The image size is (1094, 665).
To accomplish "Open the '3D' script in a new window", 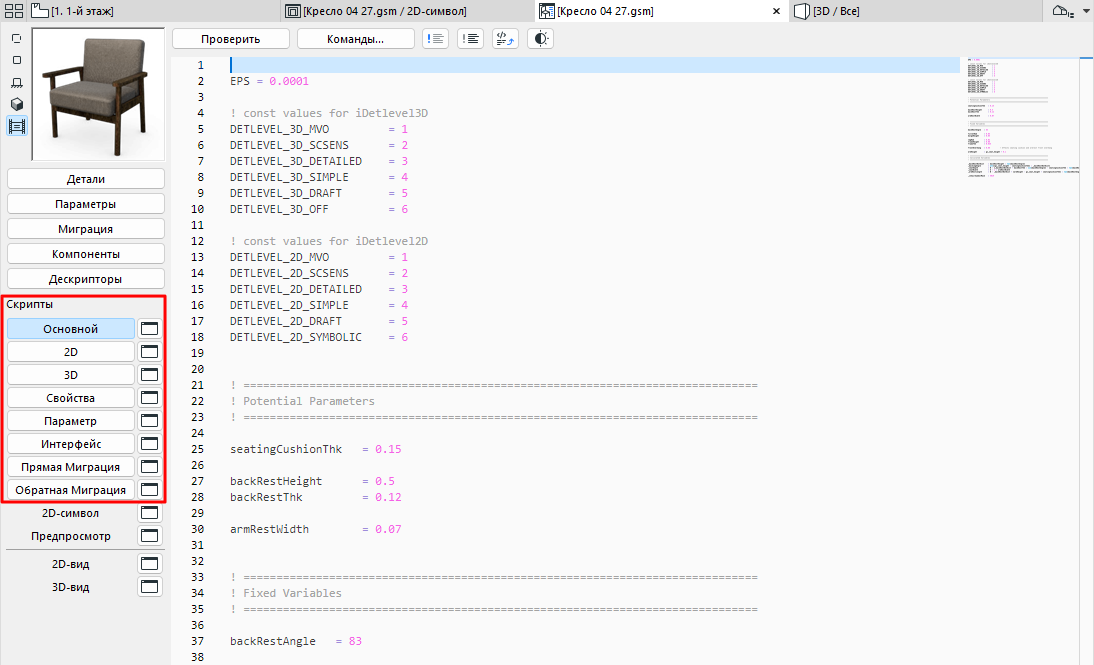I will (x=148, y=373).
